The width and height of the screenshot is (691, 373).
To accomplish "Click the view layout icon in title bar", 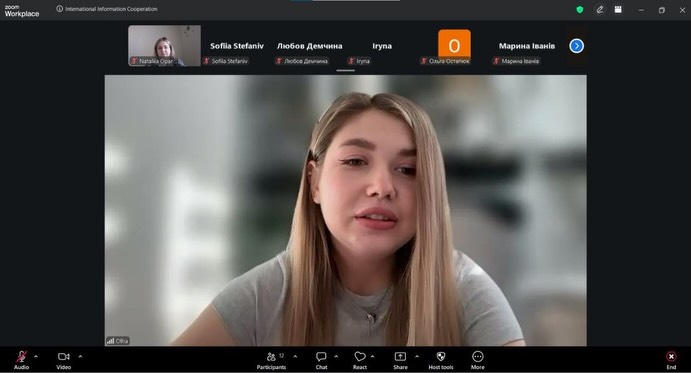I will (x=618, y=9).
